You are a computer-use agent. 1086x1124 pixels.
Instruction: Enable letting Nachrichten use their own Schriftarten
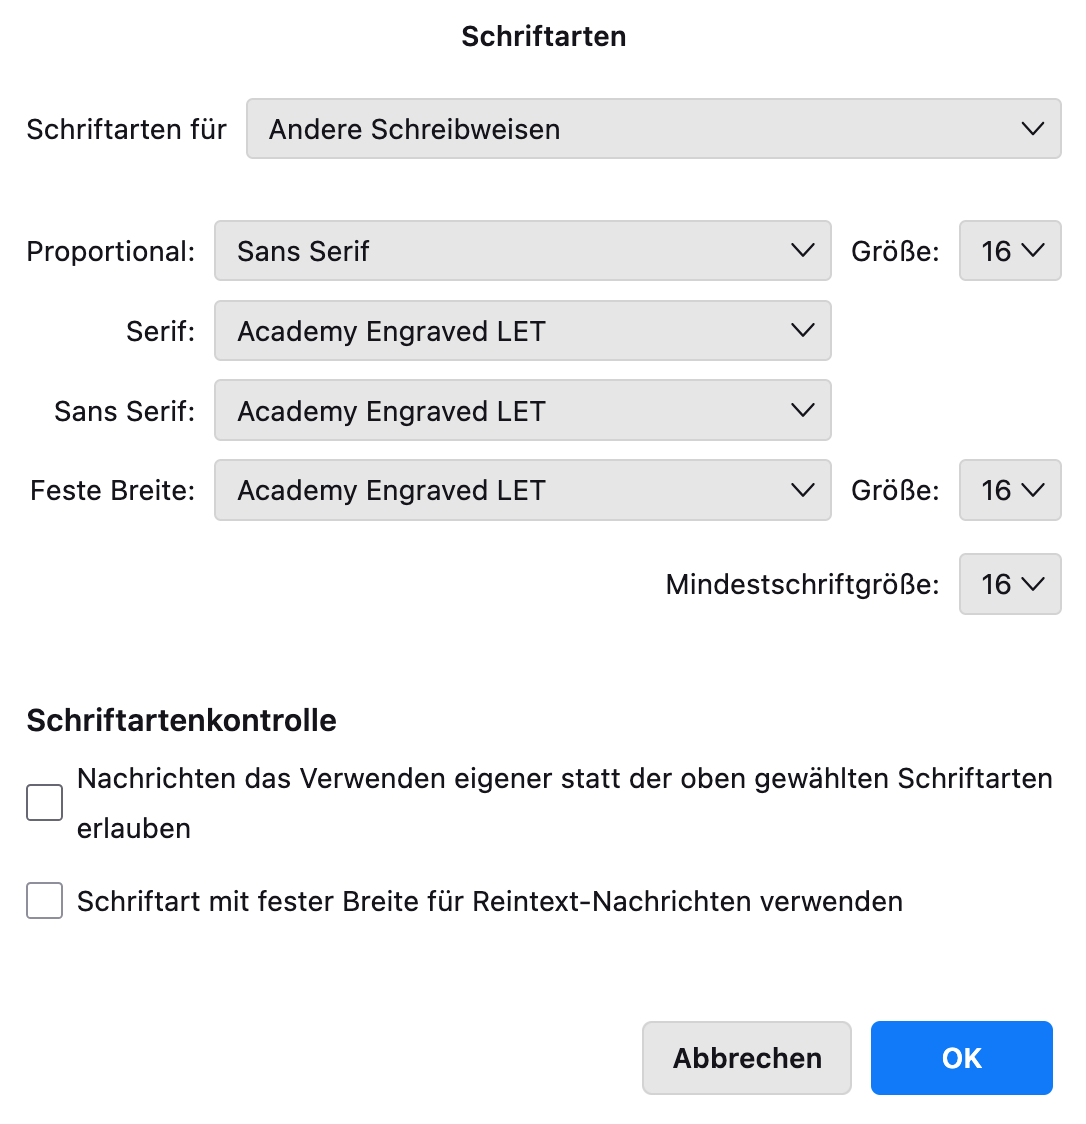(45, 803)
